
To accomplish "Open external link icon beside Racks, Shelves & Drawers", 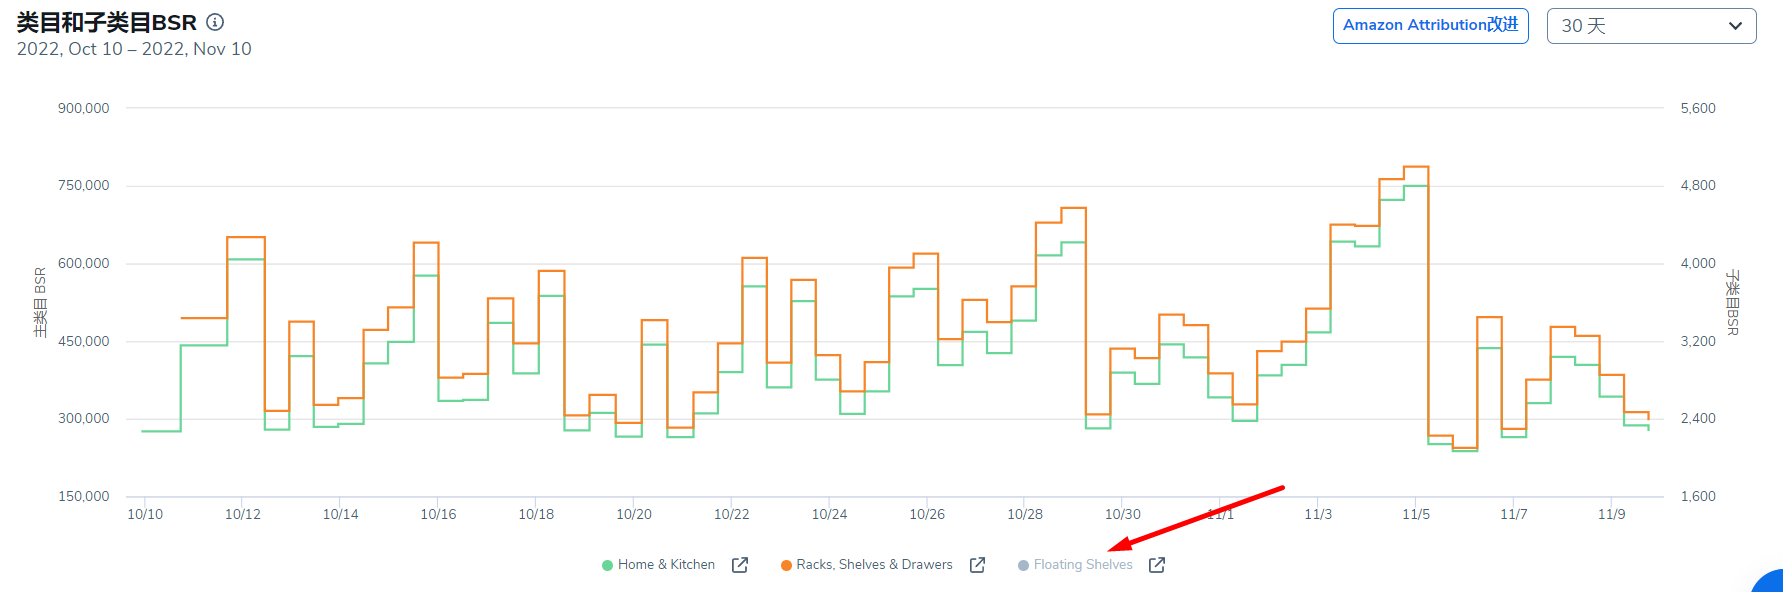I will 978,565.
